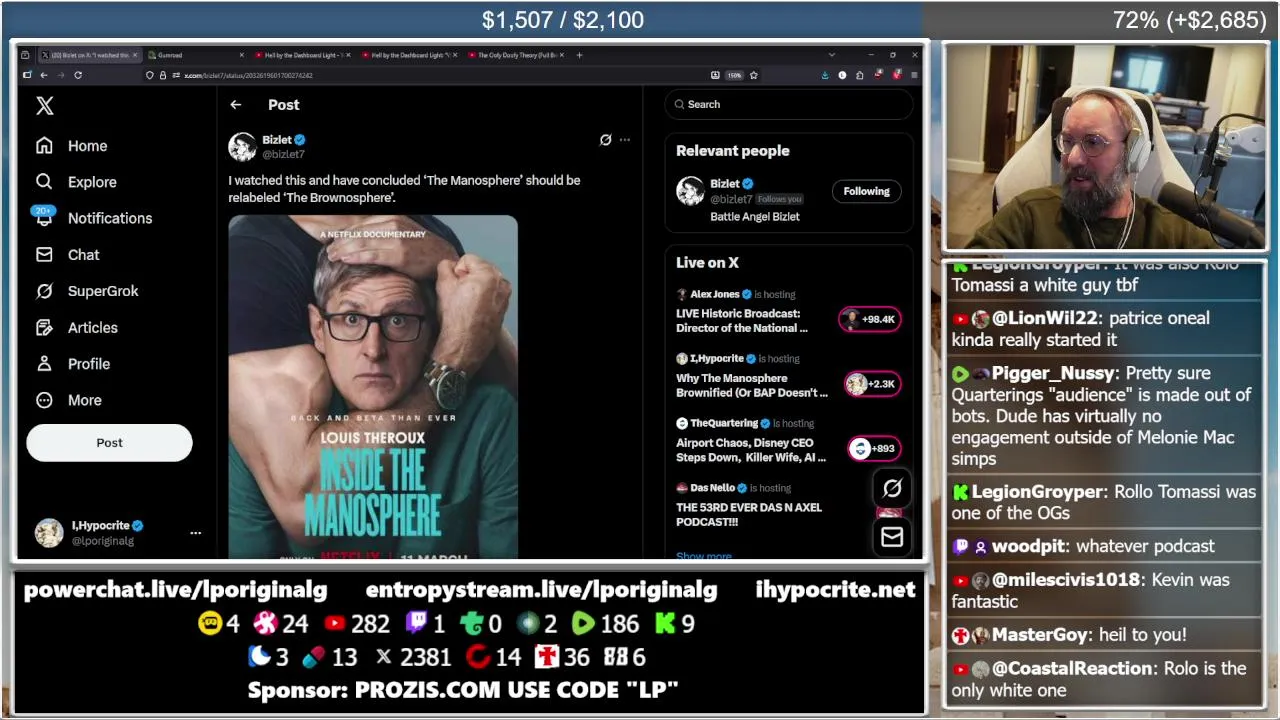This screenshot has height=720, width=1280.
Task: Click the SuperGrok icon in sidebar
Action: [44, 291]
